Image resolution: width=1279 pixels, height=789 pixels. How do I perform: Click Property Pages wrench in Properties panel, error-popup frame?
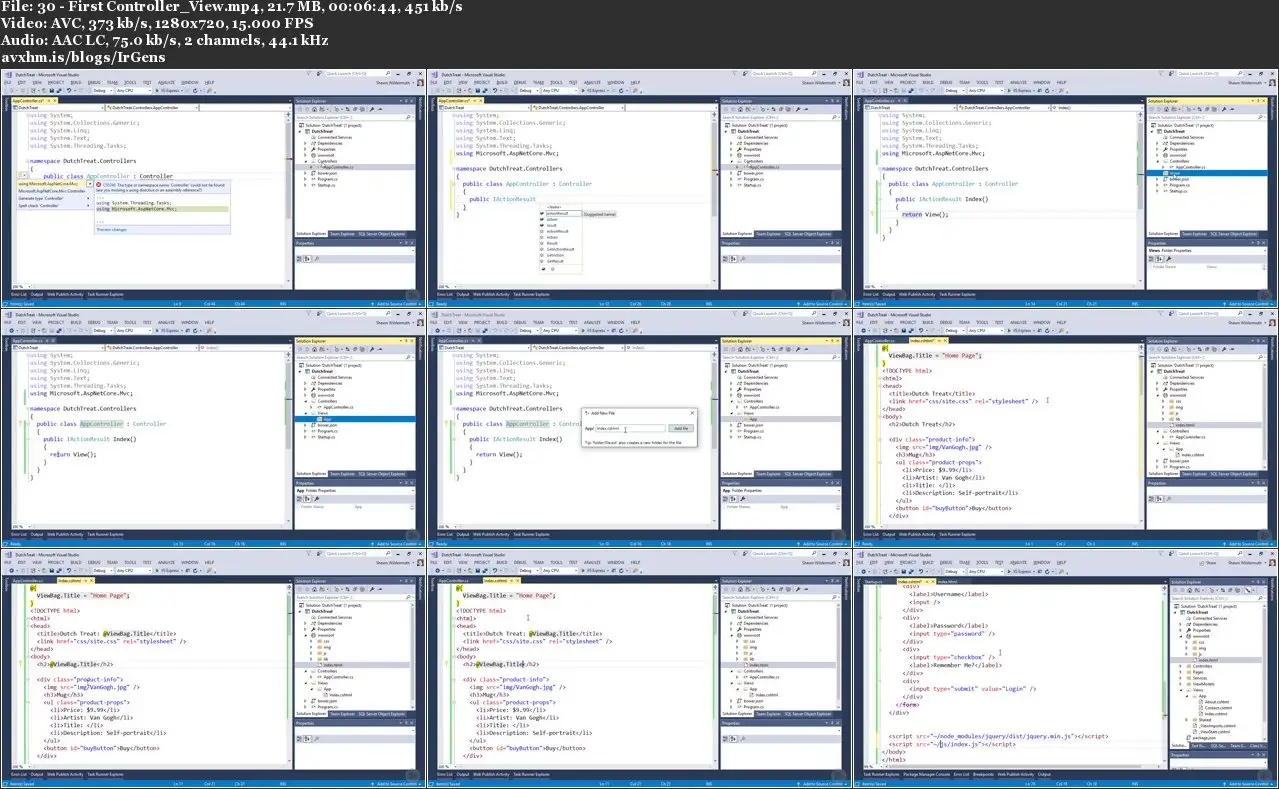tap(316, 259)
